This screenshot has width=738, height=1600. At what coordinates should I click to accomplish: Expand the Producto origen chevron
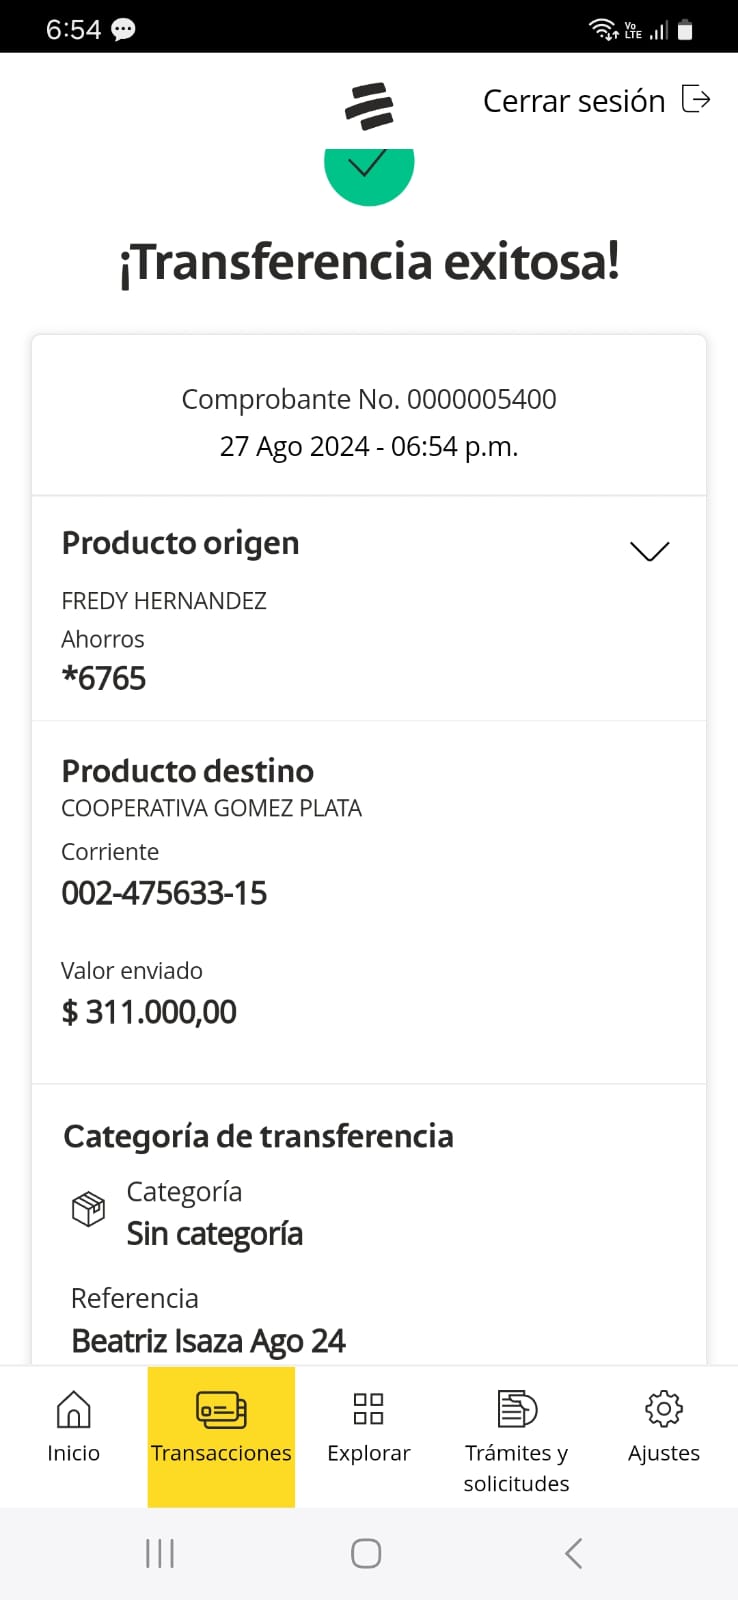point(649,551)
